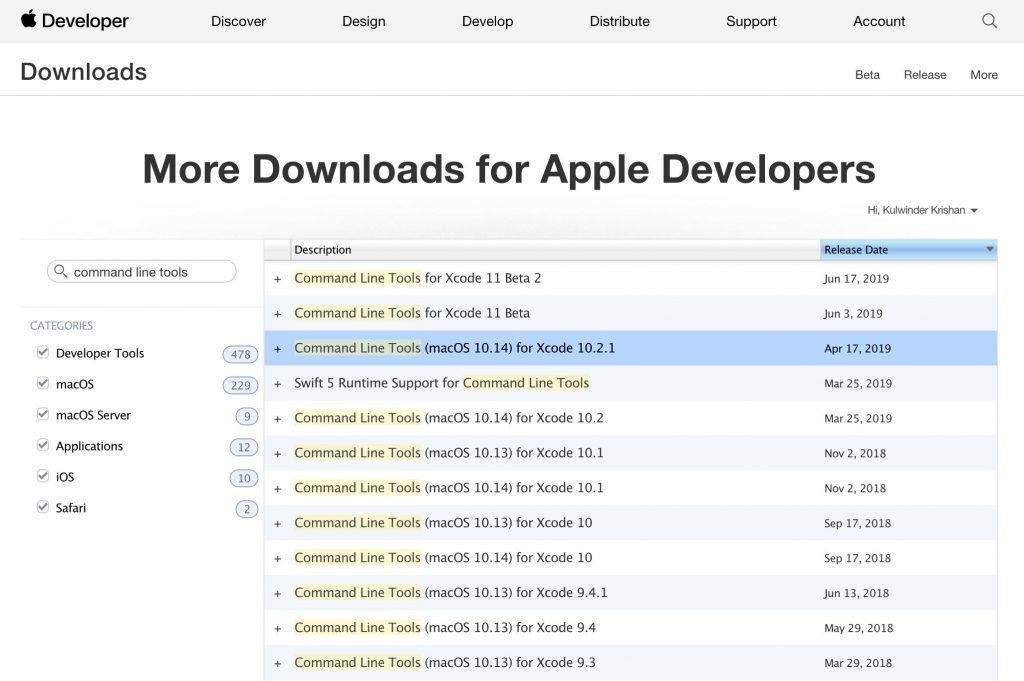Open the Discover menu
The height and width of the screenshot is (681, 1024).
coord(238,21)
